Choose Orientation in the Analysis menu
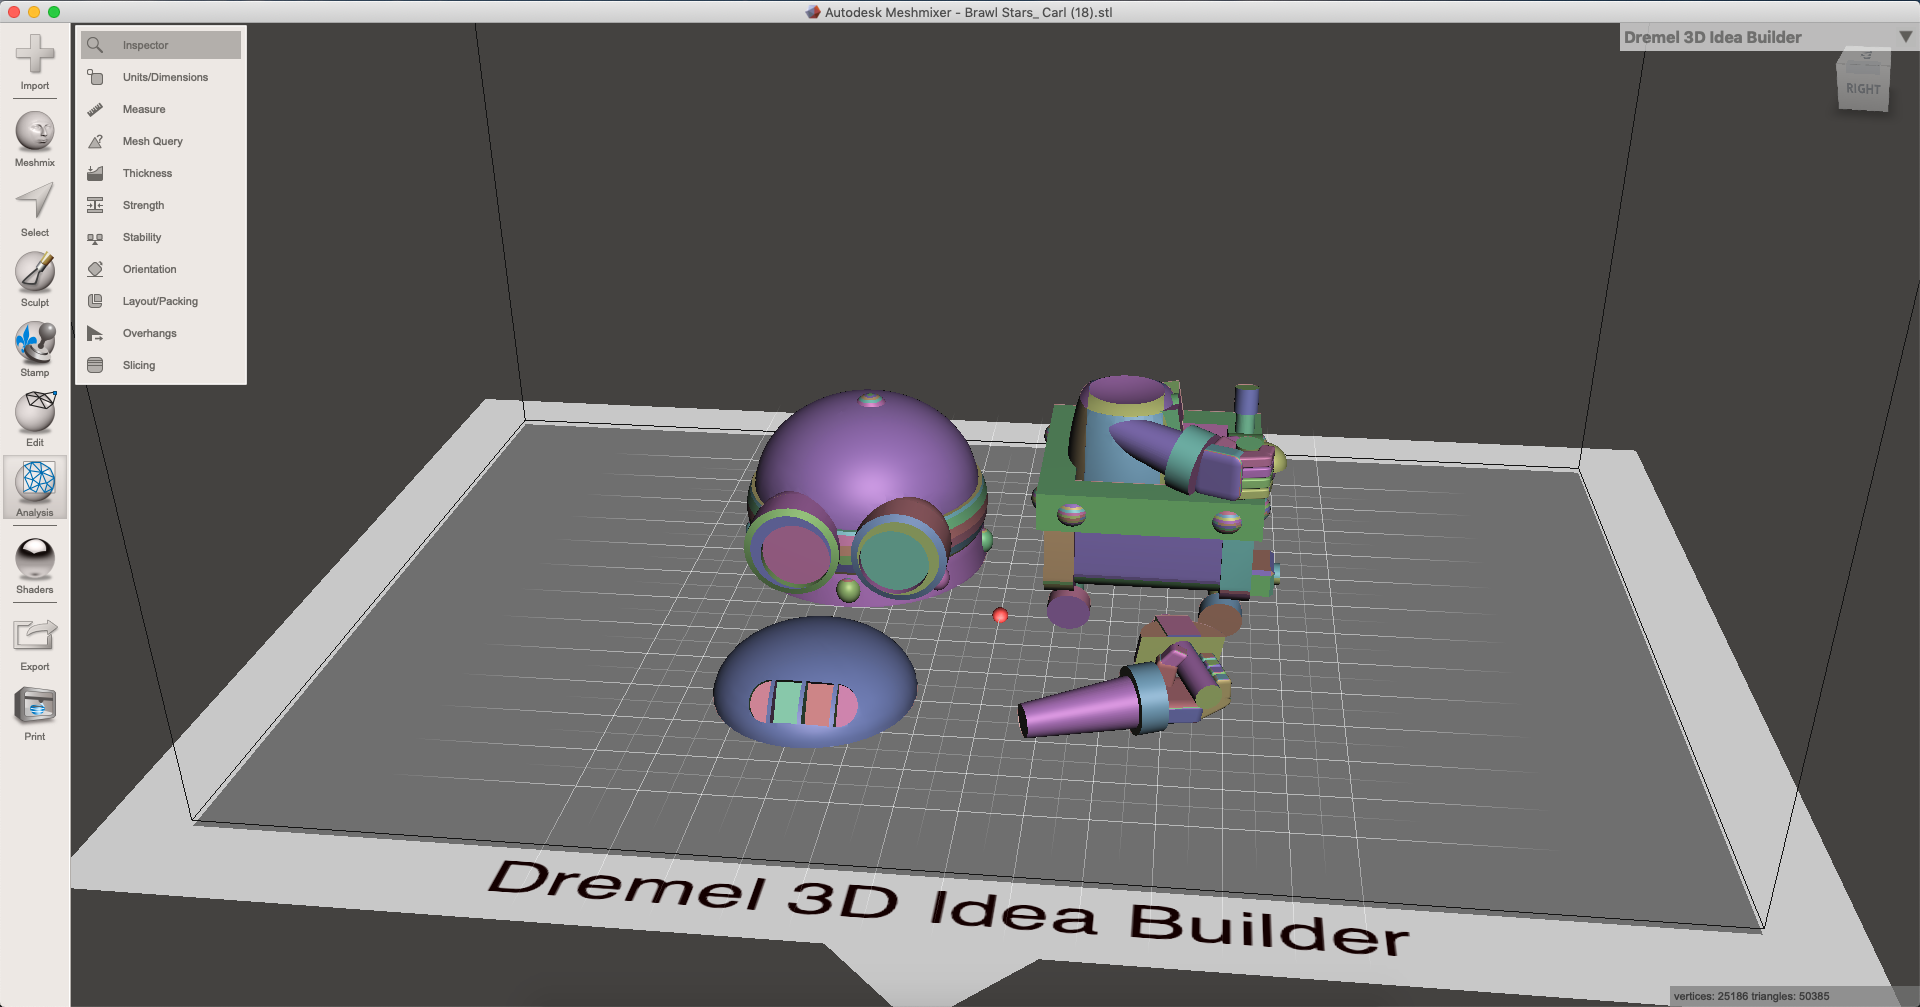This screenshot has width=1920, height=1007. tap(161, 269)
